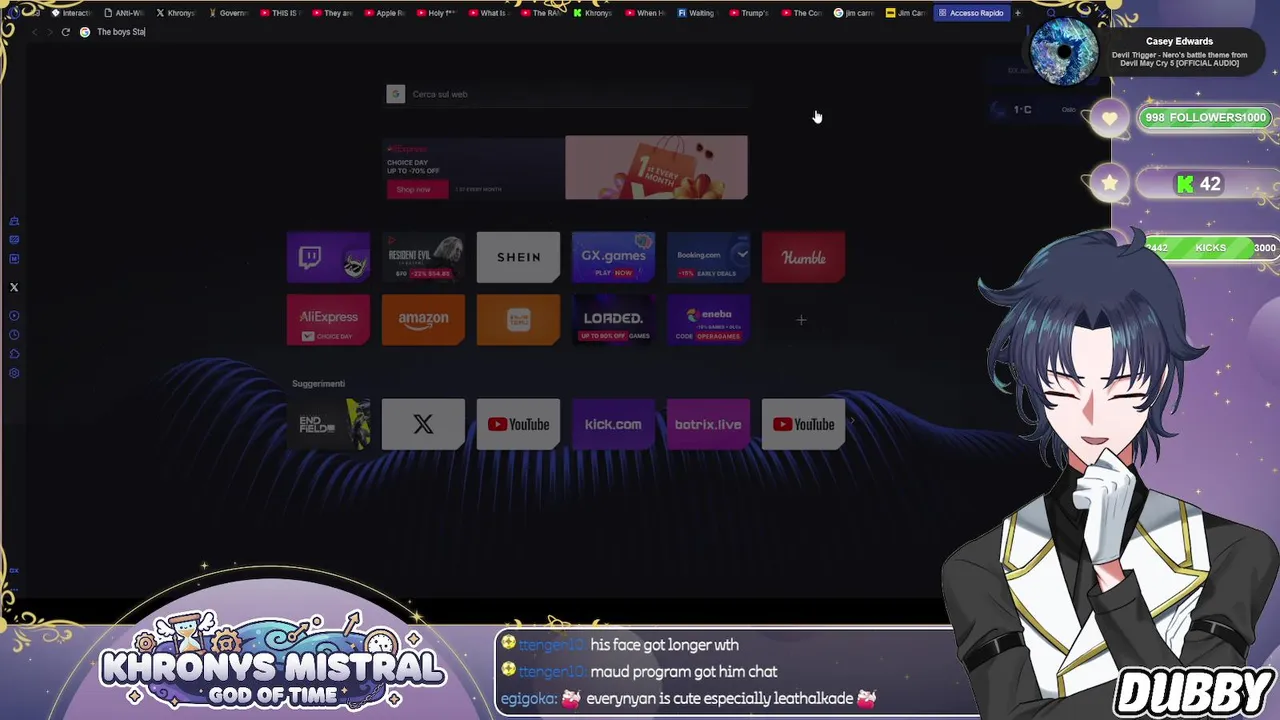Open GX Cleaner icon in sidebar
The width and height of the screenshot is (1280, 720).
(14, 221)
